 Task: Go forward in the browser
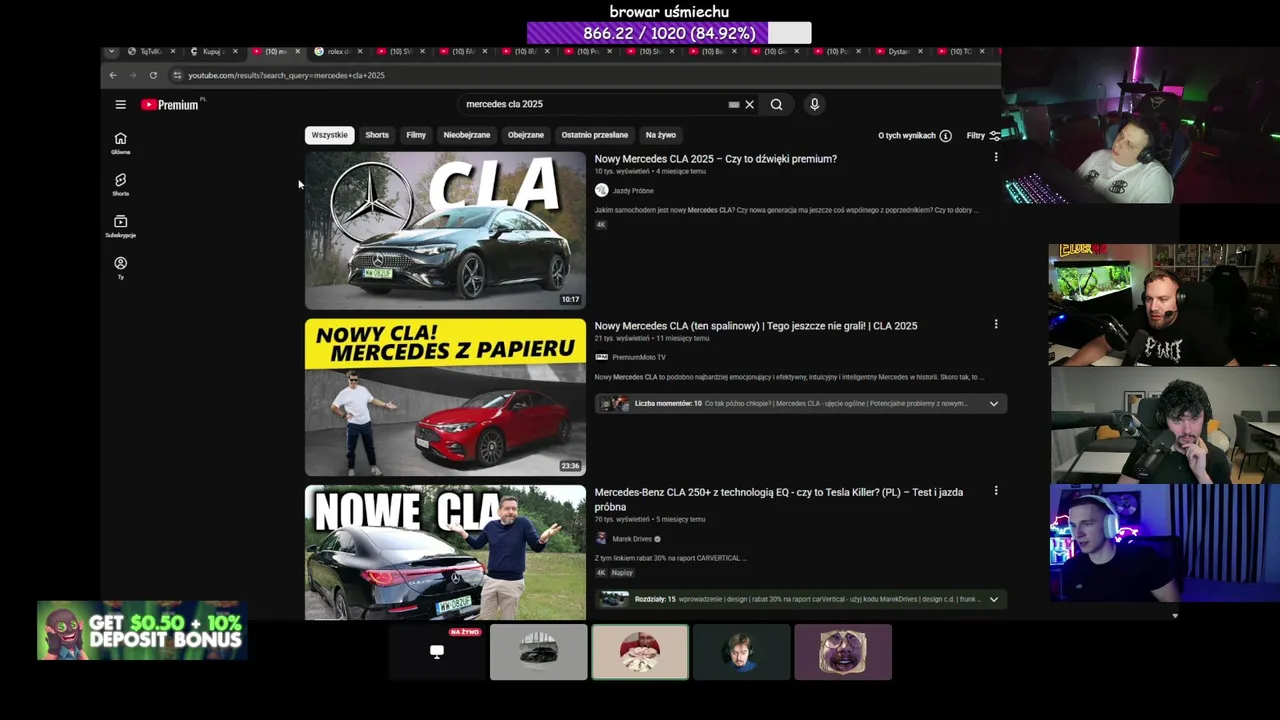(x=132, y=75)
